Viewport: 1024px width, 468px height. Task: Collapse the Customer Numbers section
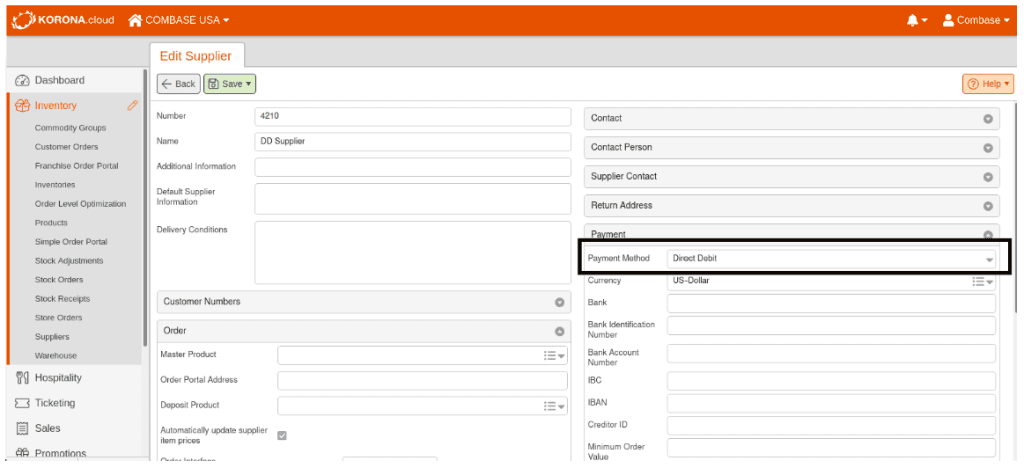[x=560, y=302]
